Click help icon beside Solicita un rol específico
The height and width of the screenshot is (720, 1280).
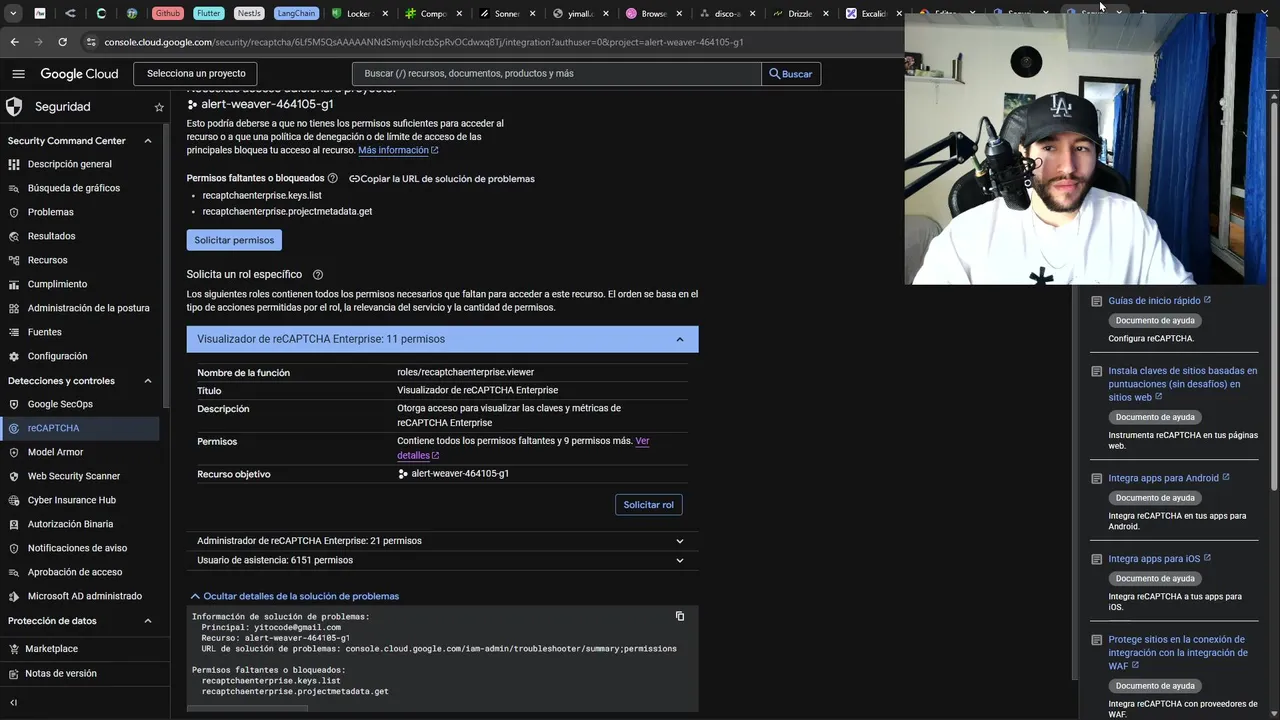tap(318, 274)
